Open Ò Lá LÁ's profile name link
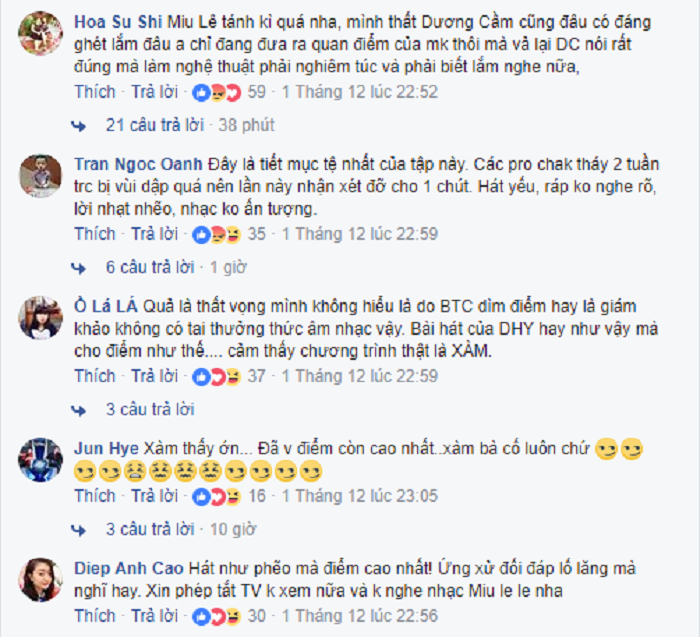Screen dimensions: 700x637 (106, 307)
